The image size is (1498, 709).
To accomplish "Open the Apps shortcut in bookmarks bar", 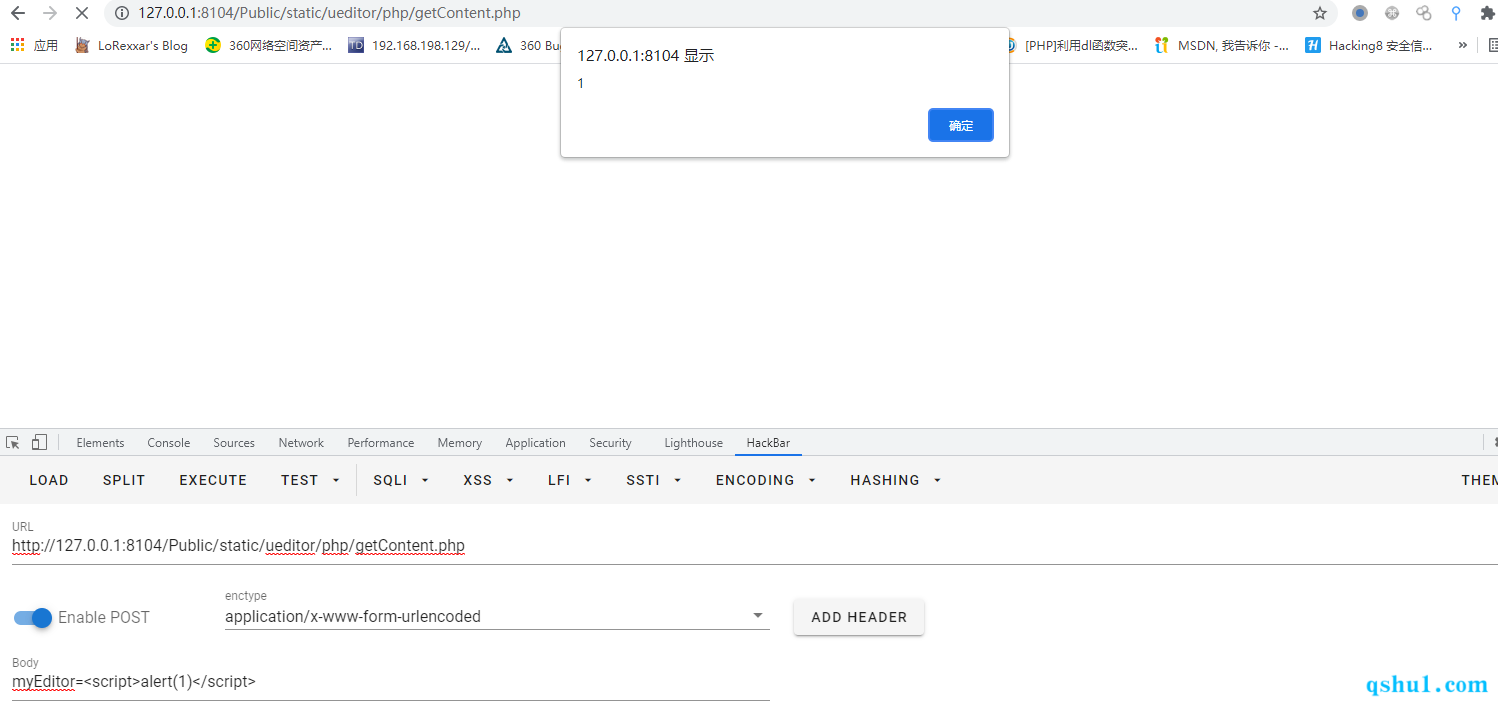I will click(x=35, y=45).
